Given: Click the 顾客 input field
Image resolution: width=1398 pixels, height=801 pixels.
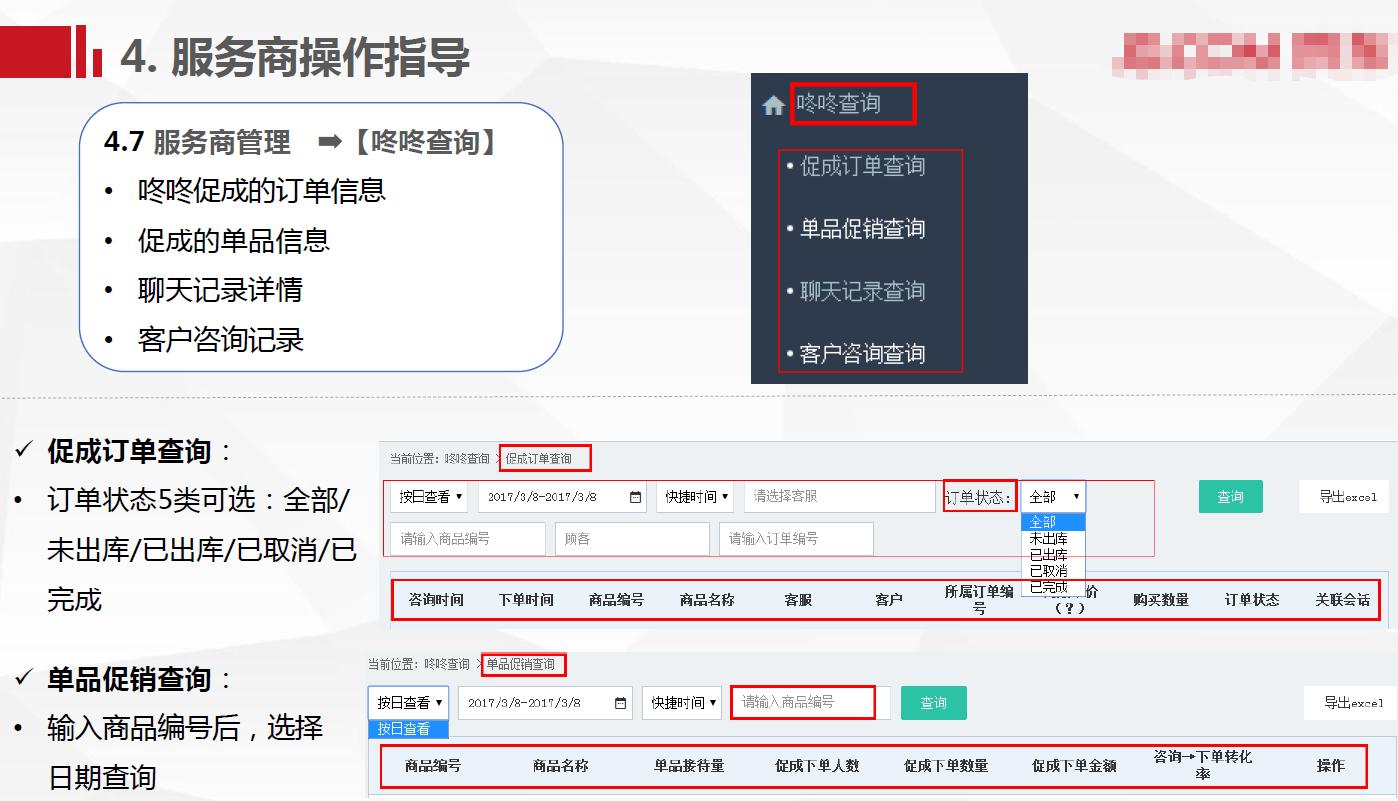Looking at the screenshot, I should 632,538.
